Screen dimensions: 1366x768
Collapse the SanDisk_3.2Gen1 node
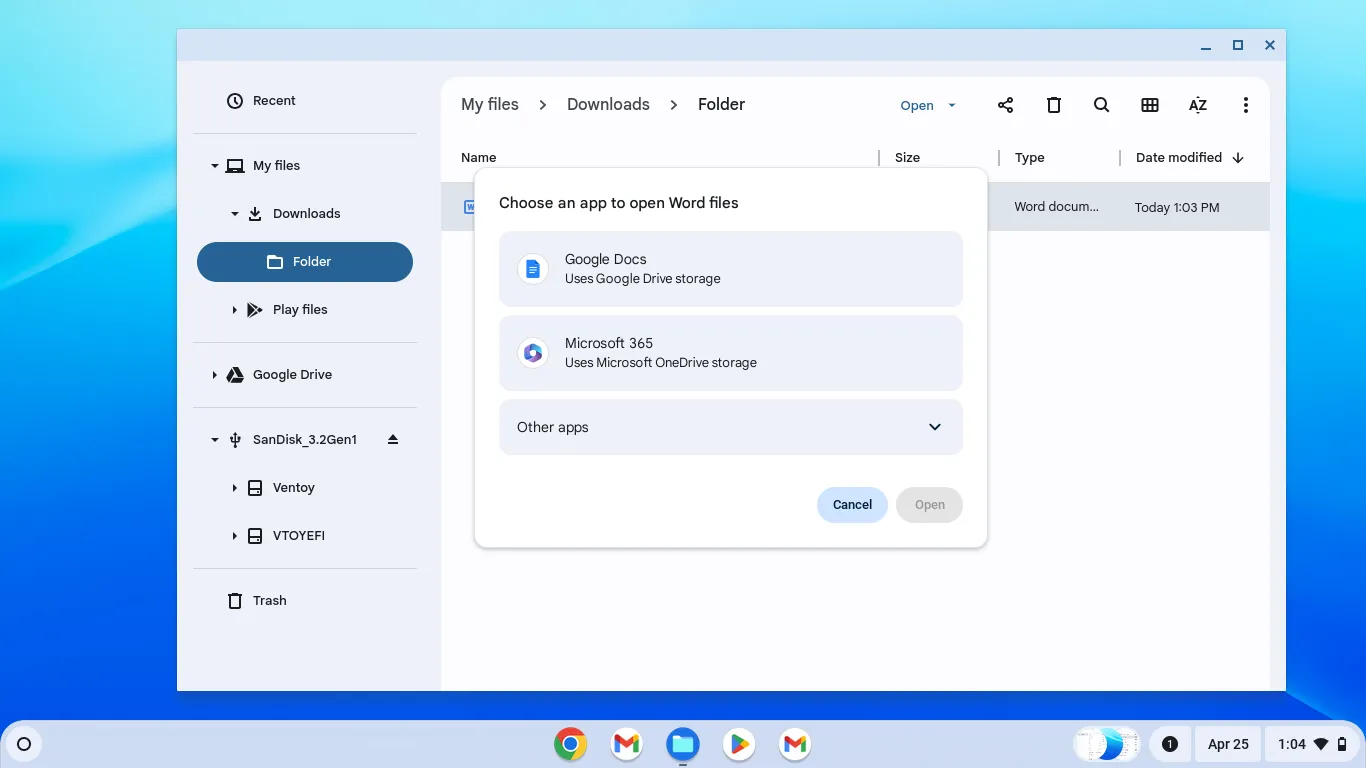pos(214,440)
